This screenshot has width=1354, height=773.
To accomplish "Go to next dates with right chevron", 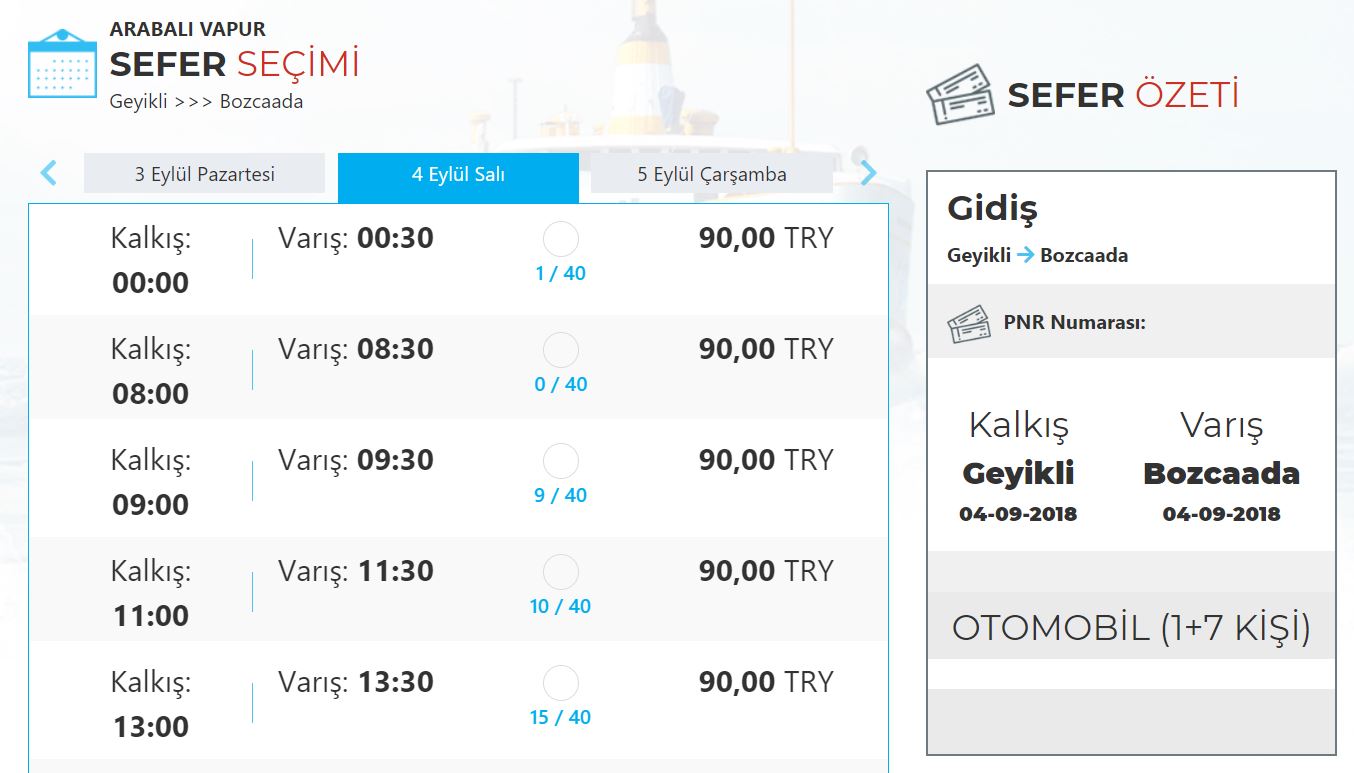I will coord(868,173).
